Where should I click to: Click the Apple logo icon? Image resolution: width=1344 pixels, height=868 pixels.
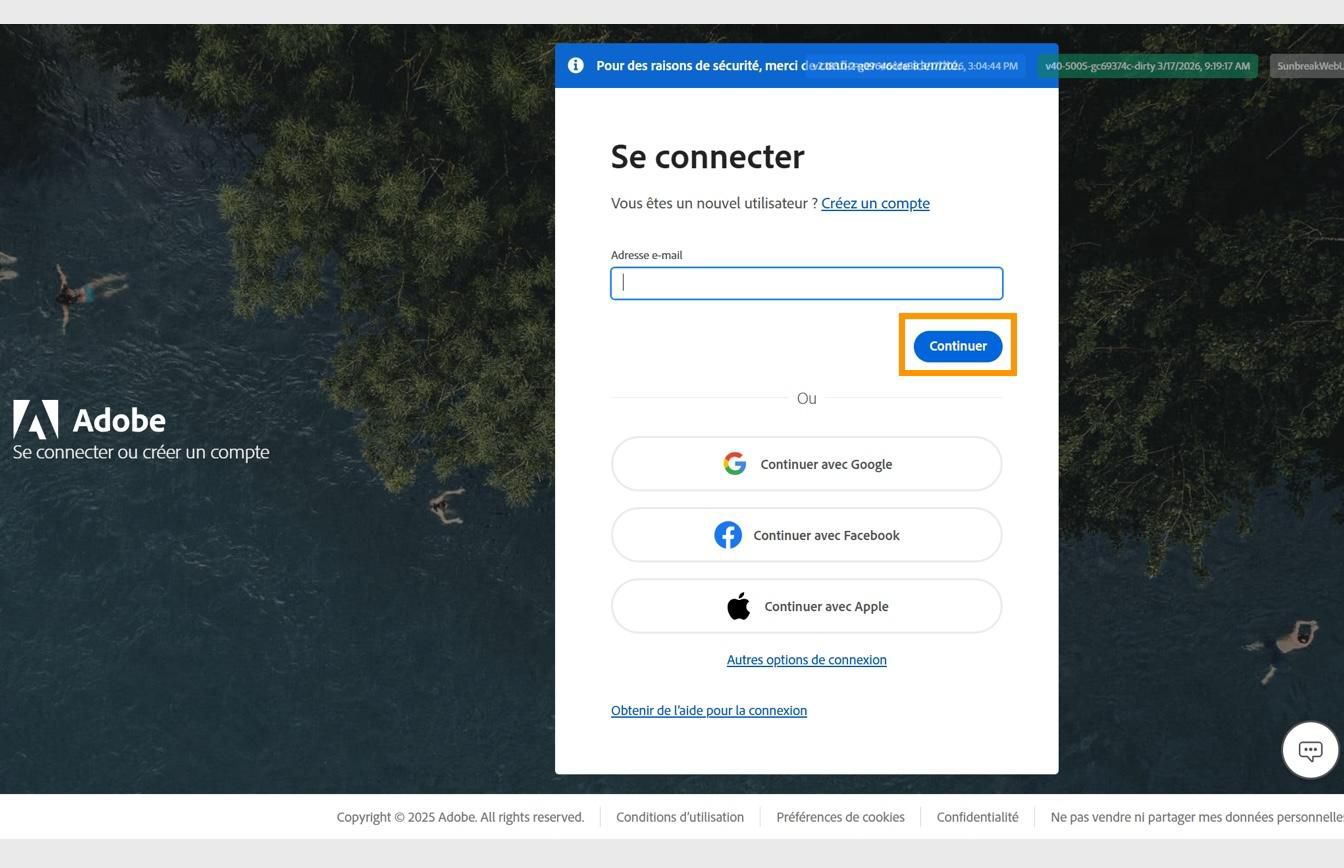pos(739,605)
